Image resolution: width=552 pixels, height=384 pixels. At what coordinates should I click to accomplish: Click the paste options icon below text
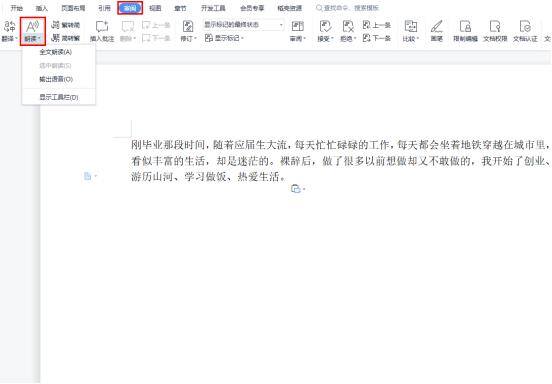pos(296,189)
